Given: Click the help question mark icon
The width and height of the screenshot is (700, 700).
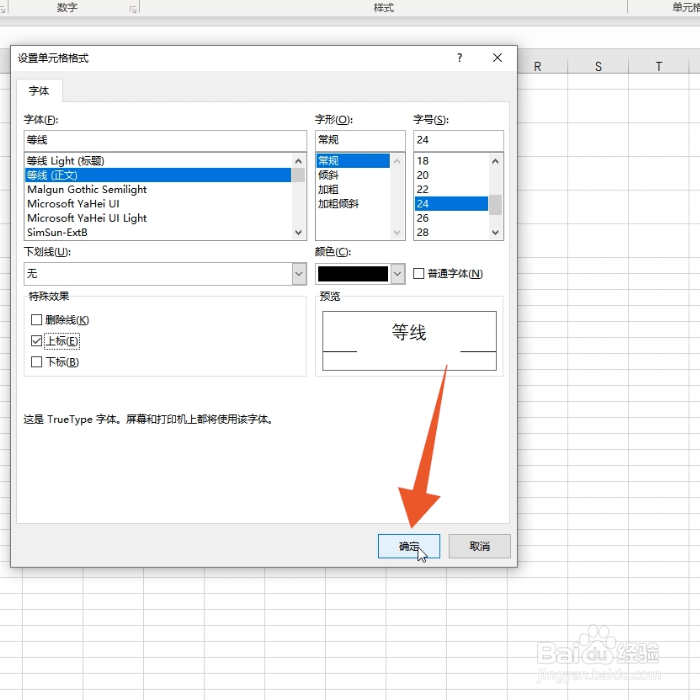Looking at the screenshot, I should tap(459, 58).
